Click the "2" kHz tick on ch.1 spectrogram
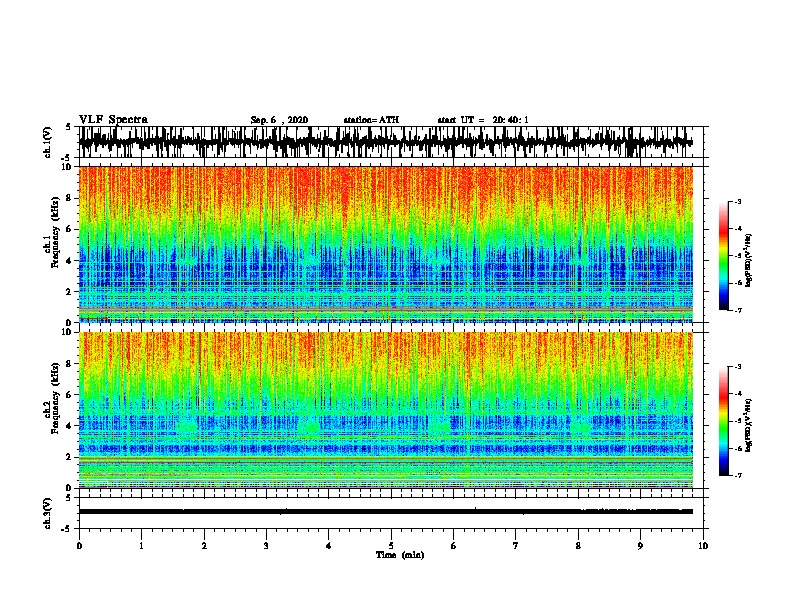The image size is (792, 612). pos(69,291)
